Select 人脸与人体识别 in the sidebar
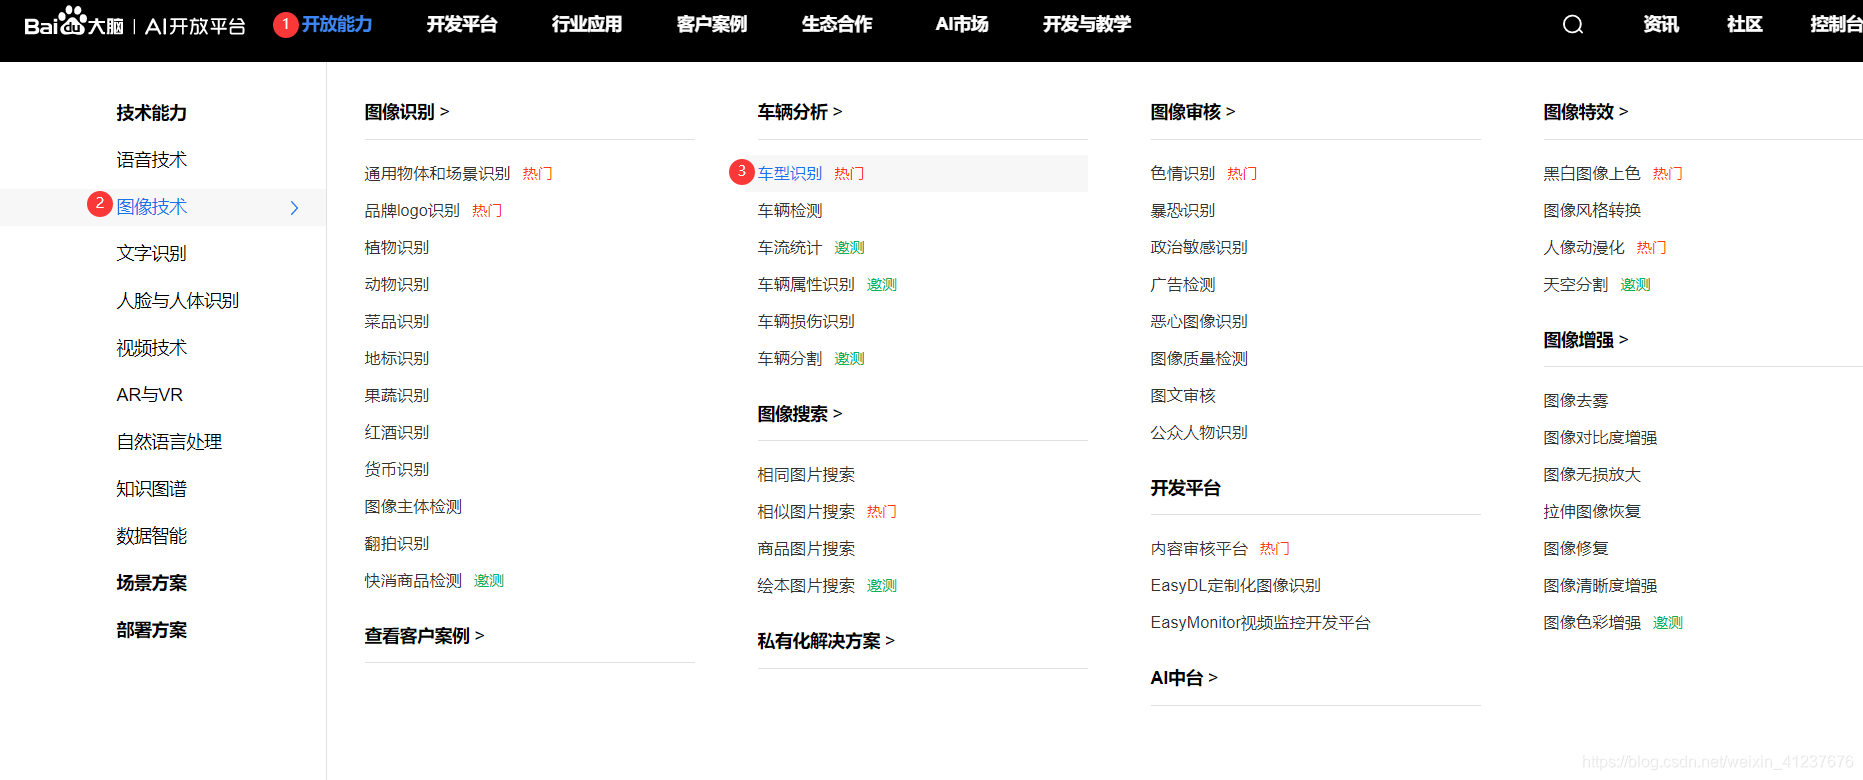Viewport: 1863px width, 780px height. (x=178, y=301)
